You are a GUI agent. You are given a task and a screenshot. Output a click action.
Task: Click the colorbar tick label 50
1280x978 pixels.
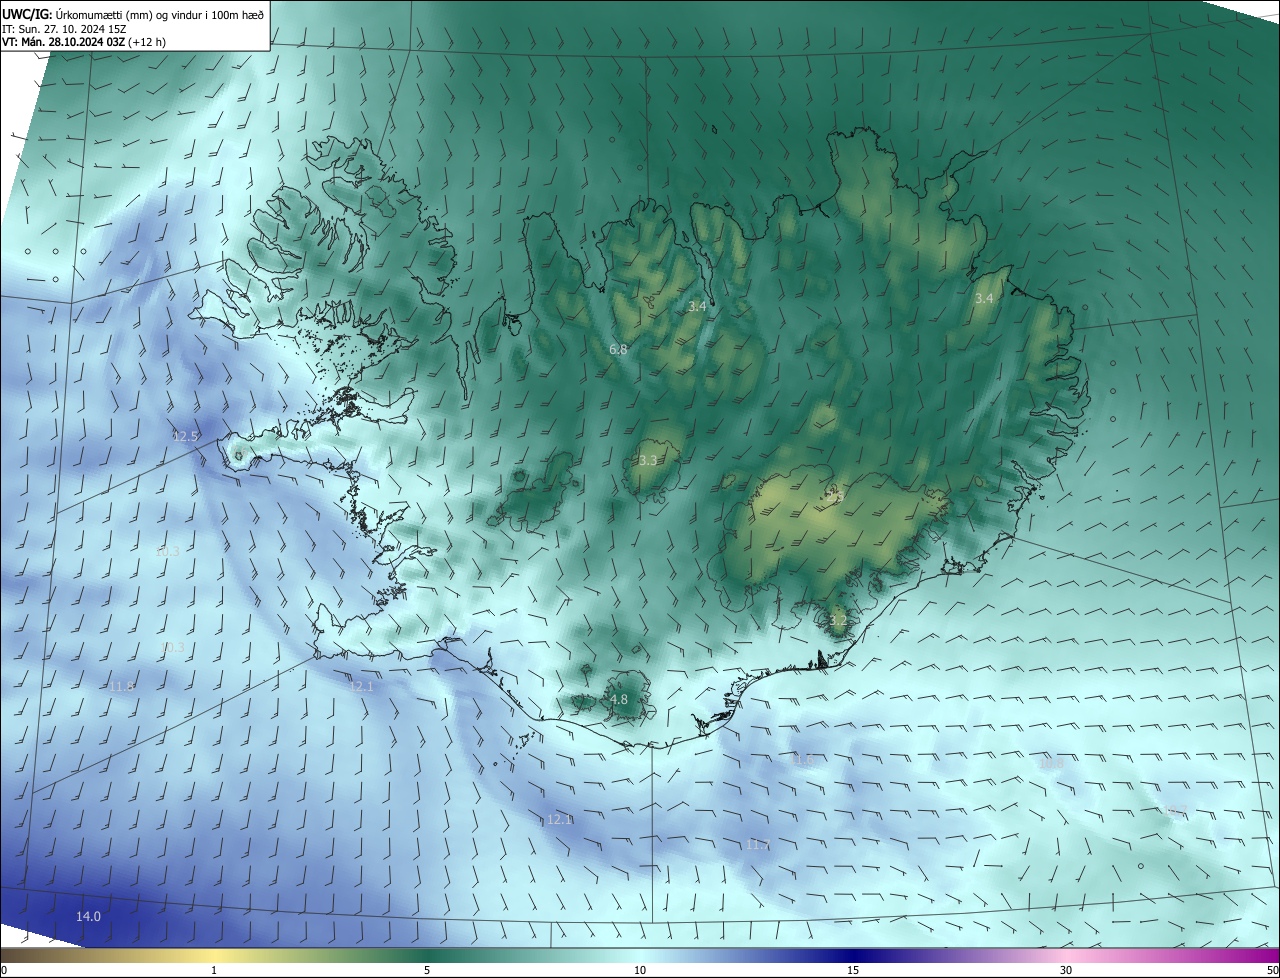1272,970
